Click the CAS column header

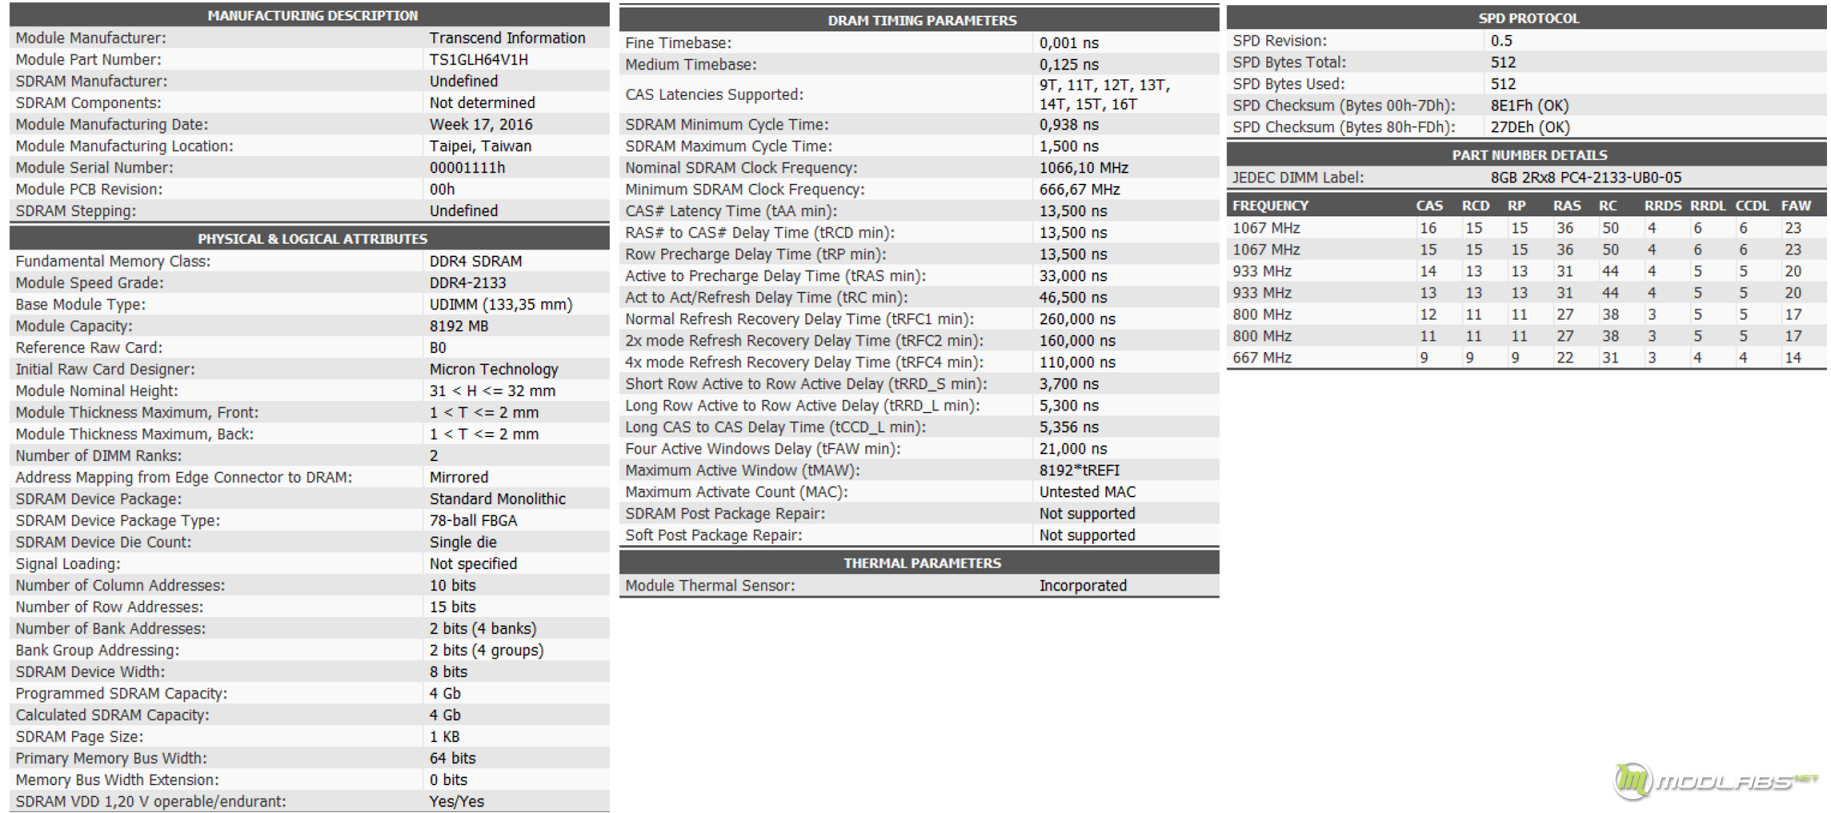click(1429, 206)
